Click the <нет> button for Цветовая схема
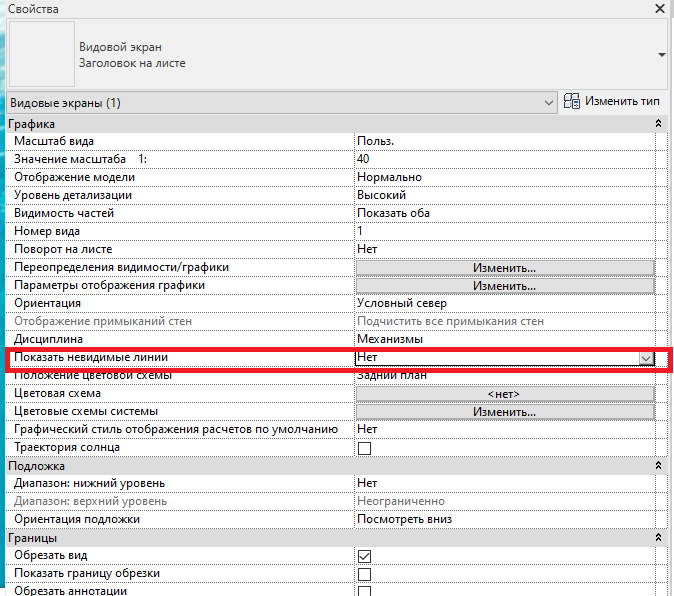 tap(505, 394)
